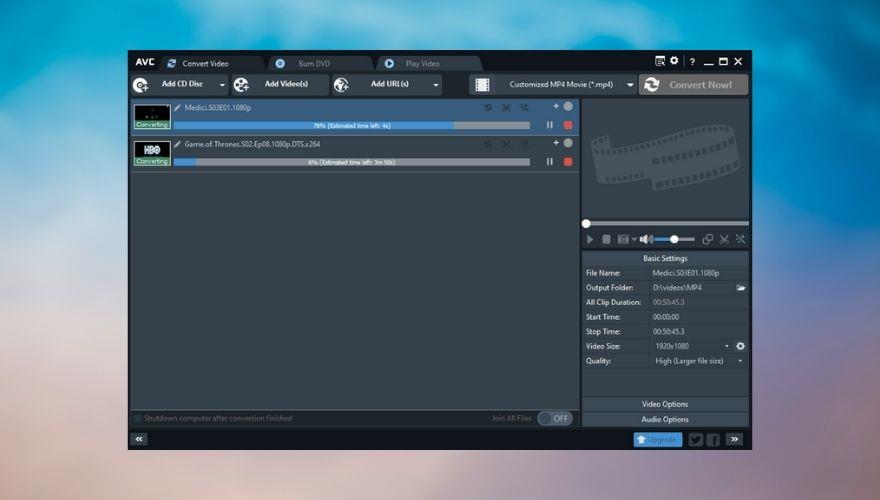Screen dimensions: 880x500
Task: Open the Customized MP4 Movie profile dropdown
Action: tap(630, 85)
